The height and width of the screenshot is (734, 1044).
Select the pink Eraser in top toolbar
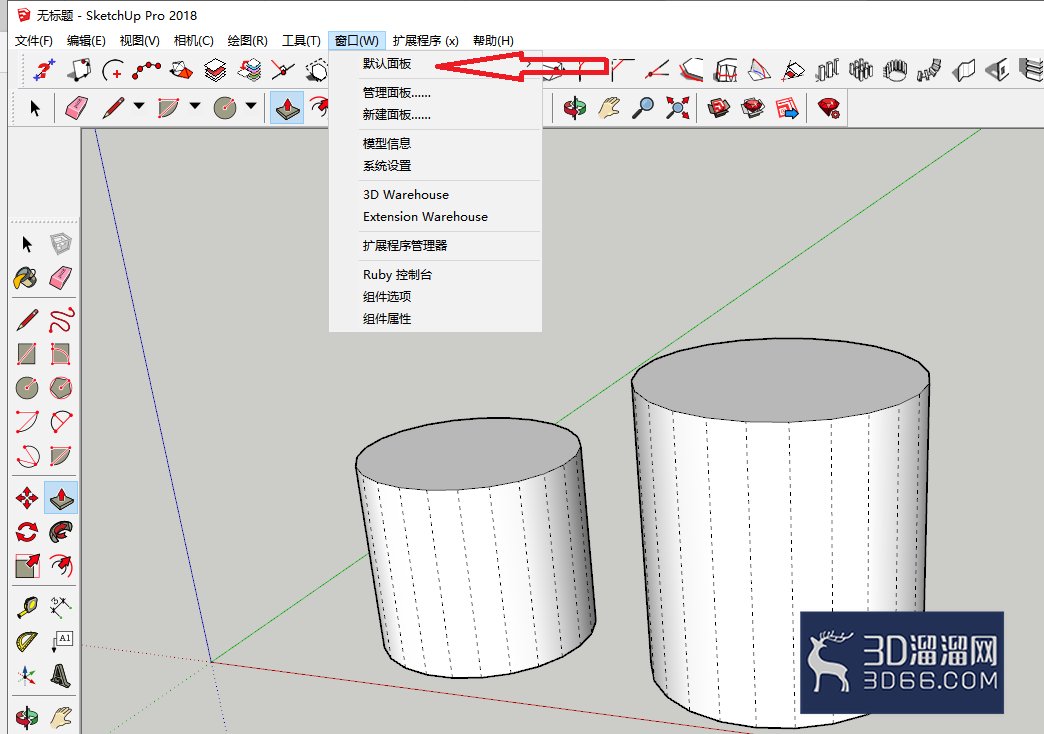[x=76, y=107]
